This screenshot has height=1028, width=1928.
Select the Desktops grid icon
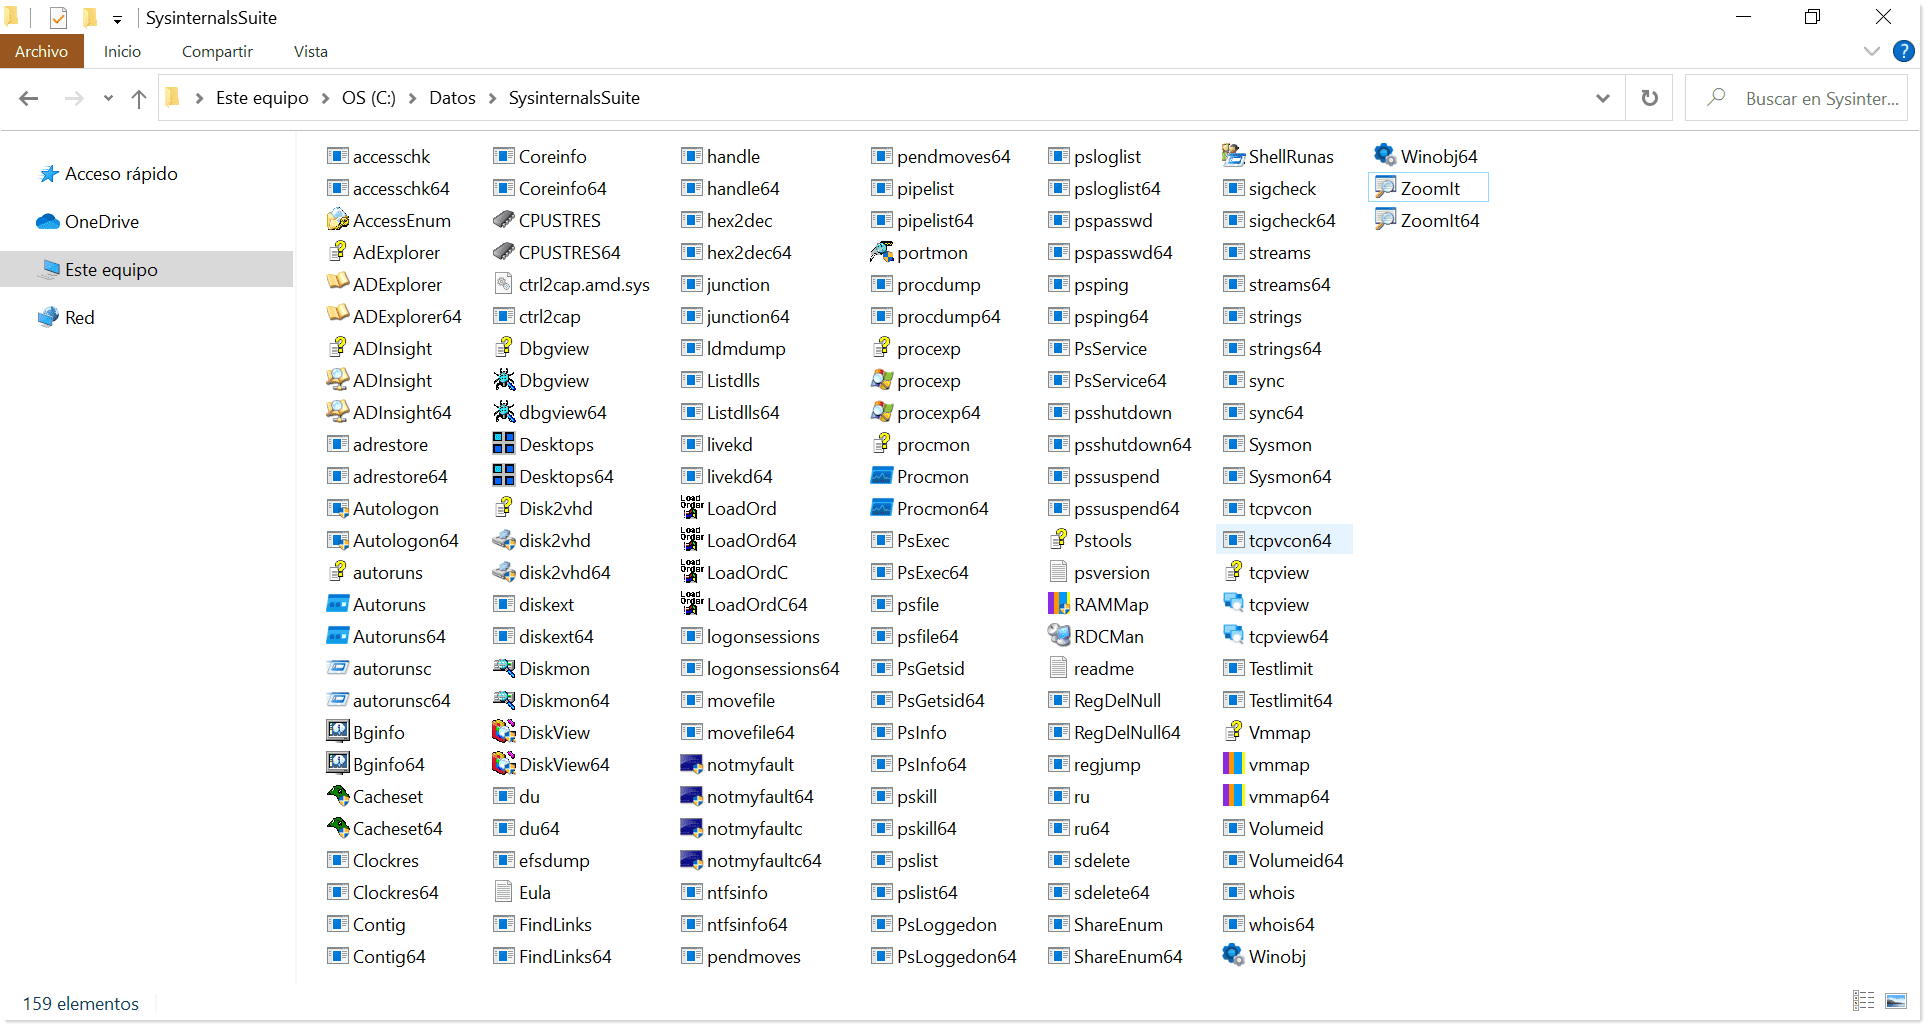pos(504,444)
